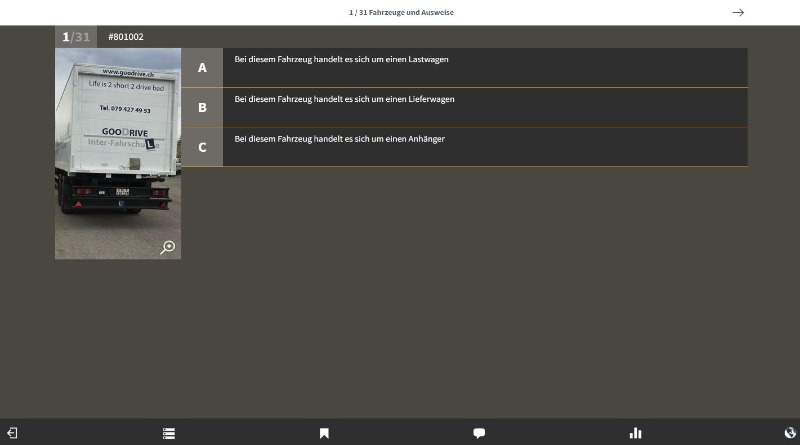800x445 pixels.
Task: Choose answer text ending with 'Lieferwagen'
Action: point(344,99)
